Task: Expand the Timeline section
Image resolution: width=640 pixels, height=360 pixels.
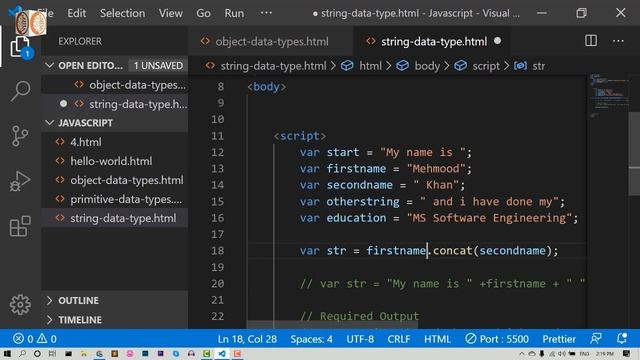Action: (49, 320)
